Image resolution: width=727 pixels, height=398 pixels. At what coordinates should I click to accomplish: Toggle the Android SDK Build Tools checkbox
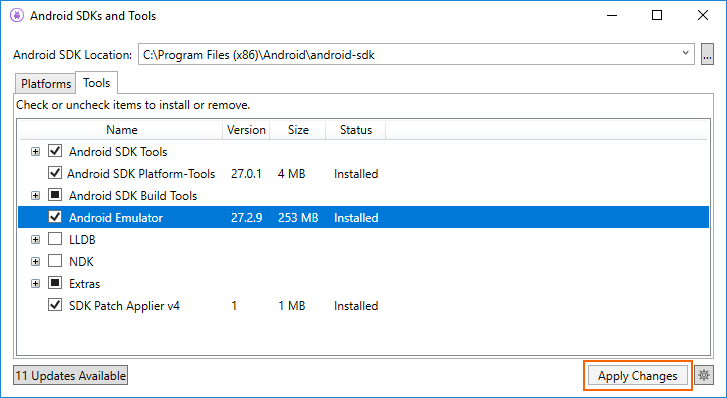[x=55, y=195]
